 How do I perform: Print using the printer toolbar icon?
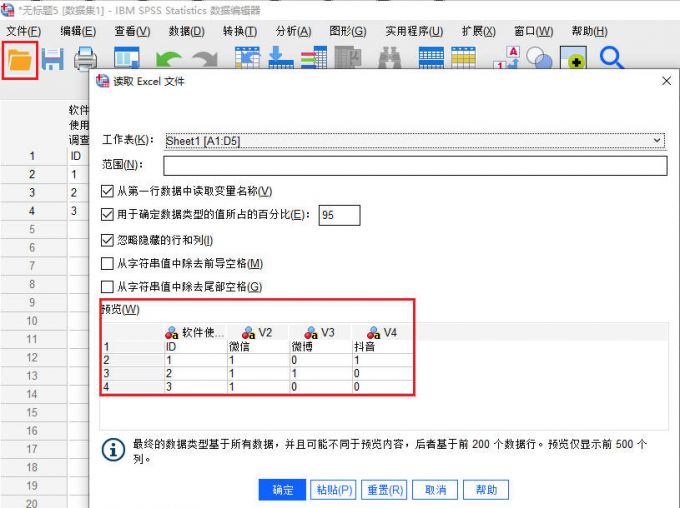(x=85, y=59)
